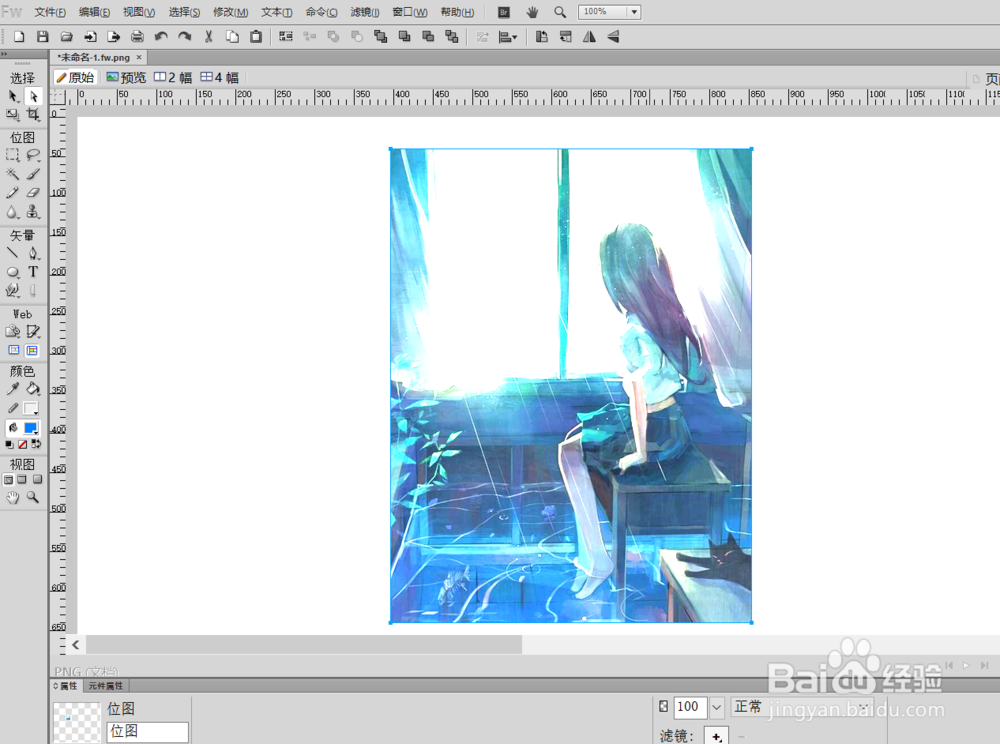Click the Print icon in toolbar

click(x=137, y=37)
